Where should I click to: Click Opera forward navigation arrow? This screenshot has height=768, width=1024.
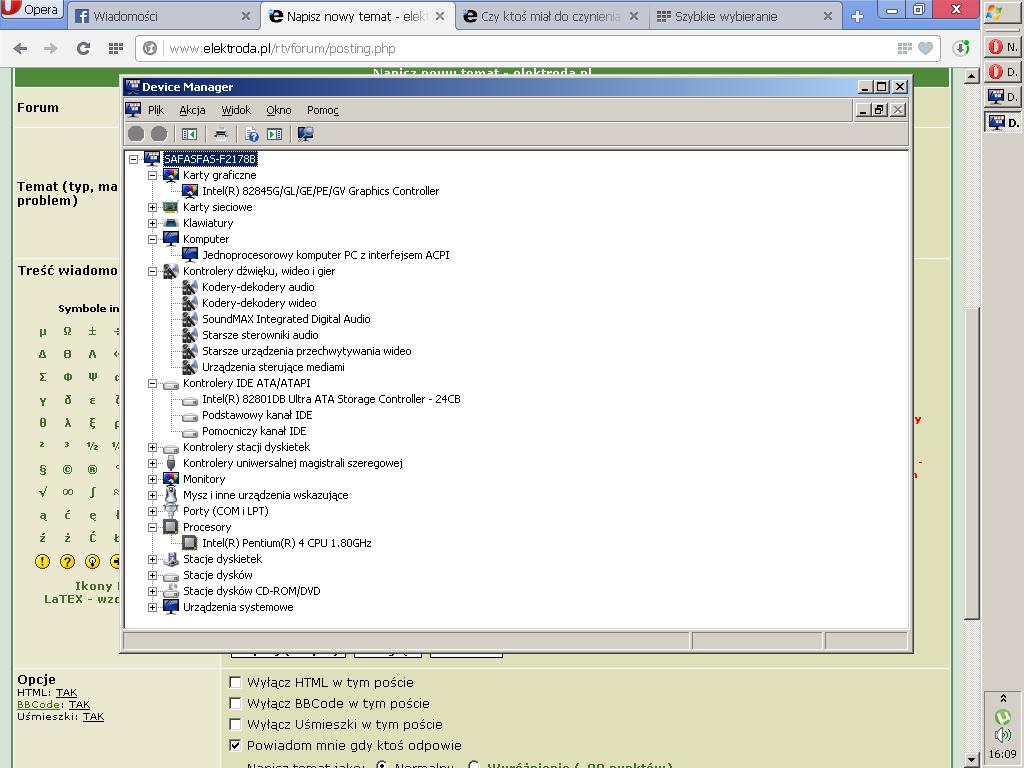50,48
